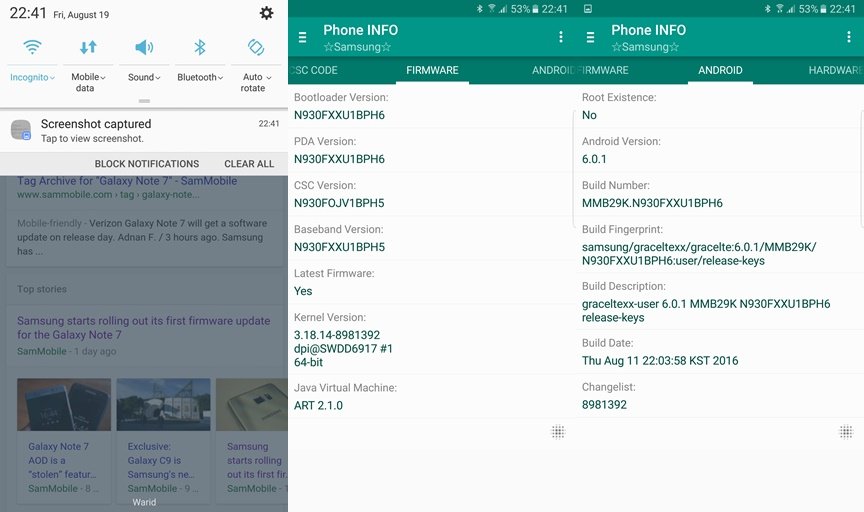Switch to HARDWARE tab
864x512 pixels.
click(x=835, y=70)
